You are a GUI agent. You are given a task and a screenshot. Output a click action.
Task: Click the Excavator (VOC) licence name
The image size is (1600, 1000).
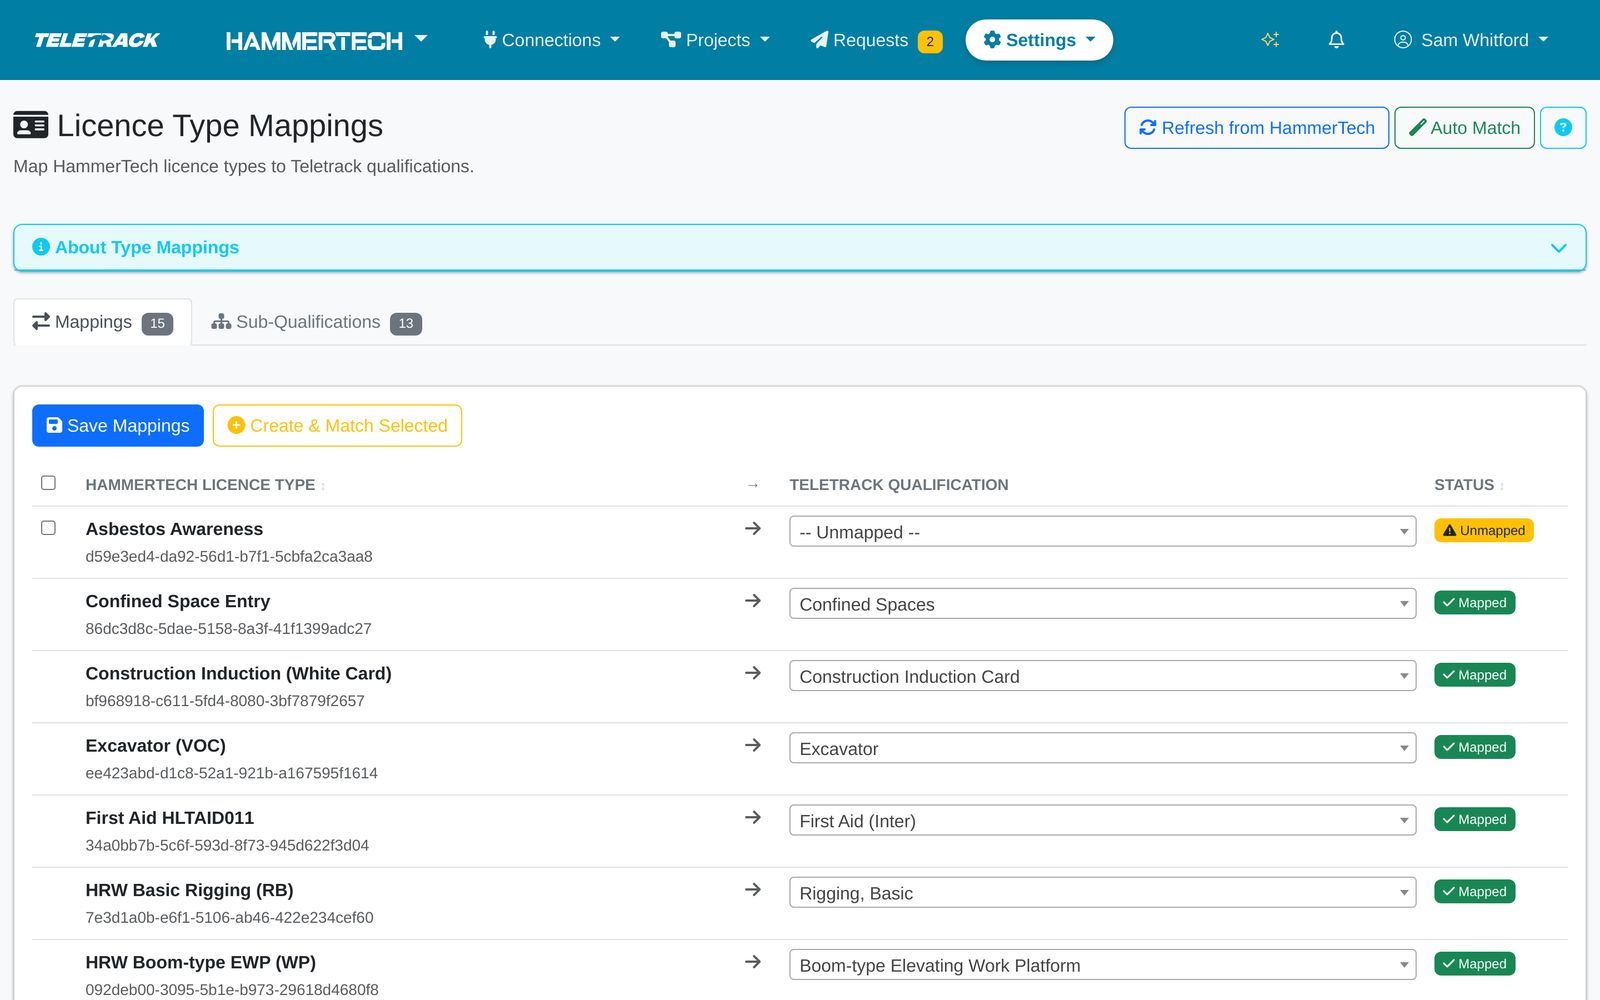tap(155, 745)
